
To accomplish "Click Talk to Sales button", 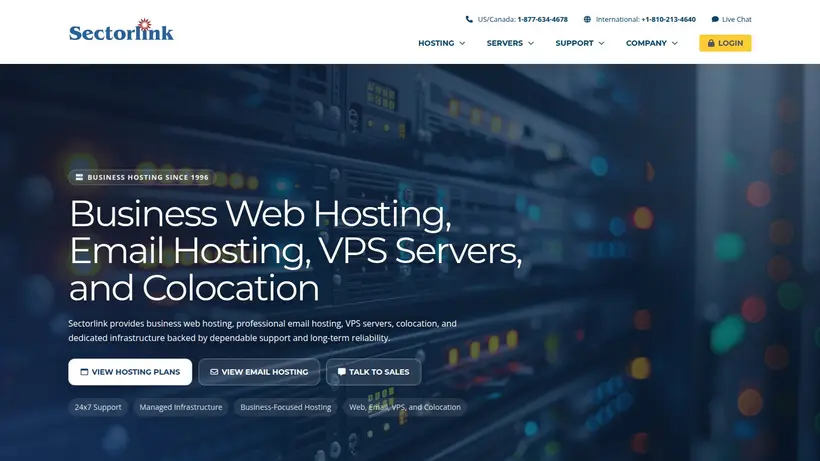I will 373,372.
